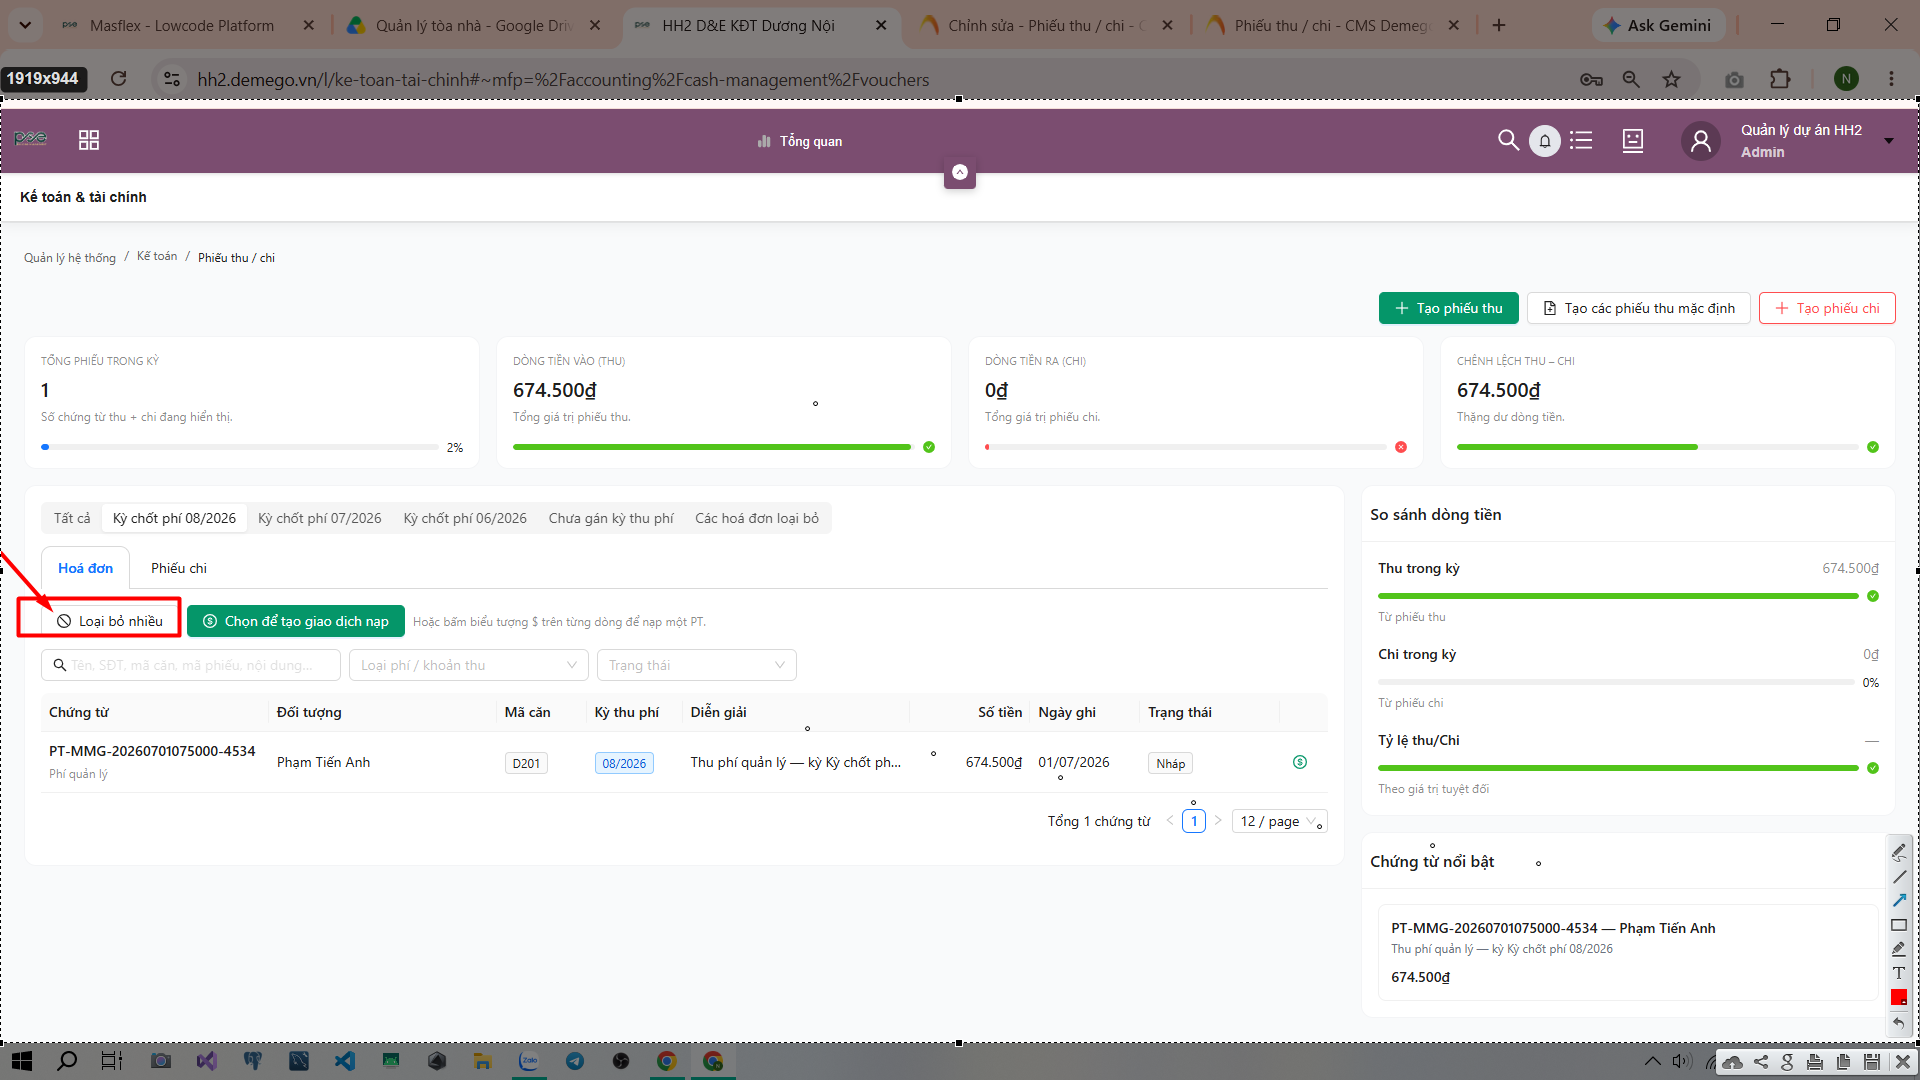This screenshot has height=1080, width=1920.
Task: Undo the last annotation
Action: [x=1899, y=1022]
